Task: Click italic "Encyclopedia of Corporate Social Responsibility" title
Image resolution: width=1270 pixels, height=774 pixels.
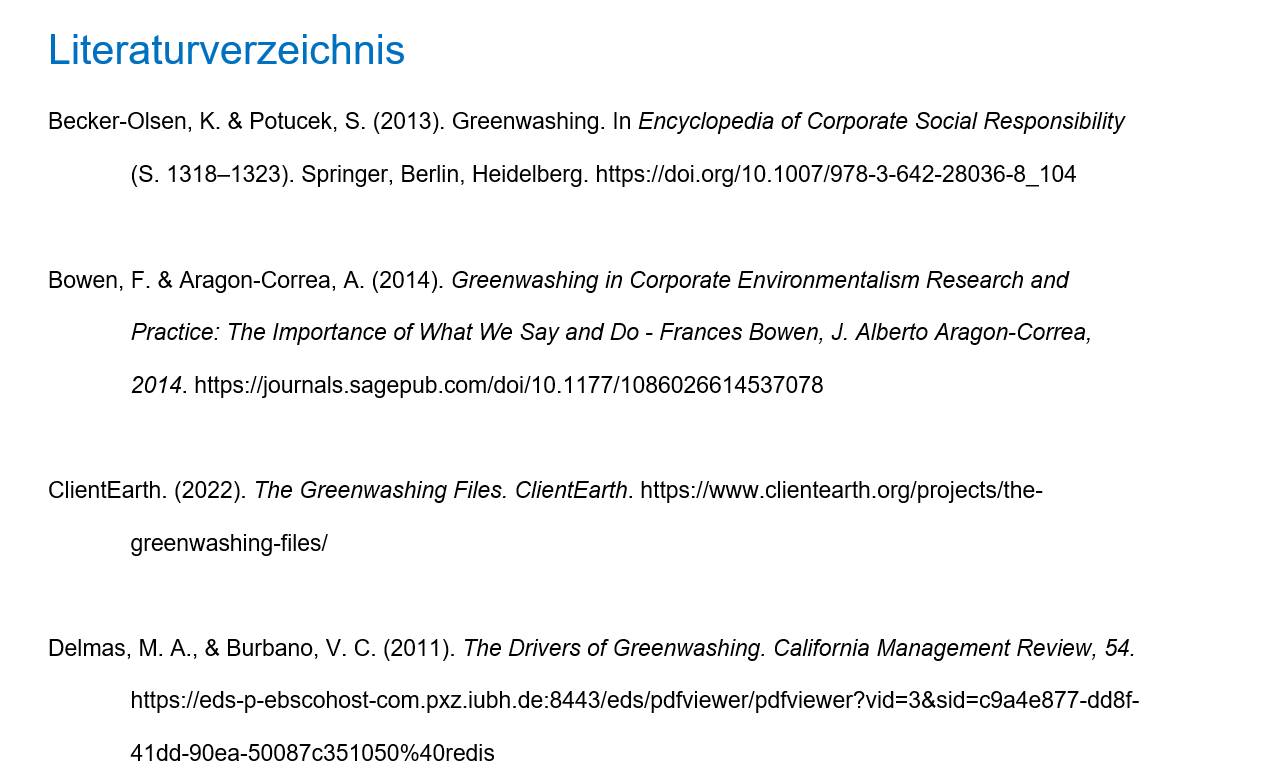Action: [881, 122]
